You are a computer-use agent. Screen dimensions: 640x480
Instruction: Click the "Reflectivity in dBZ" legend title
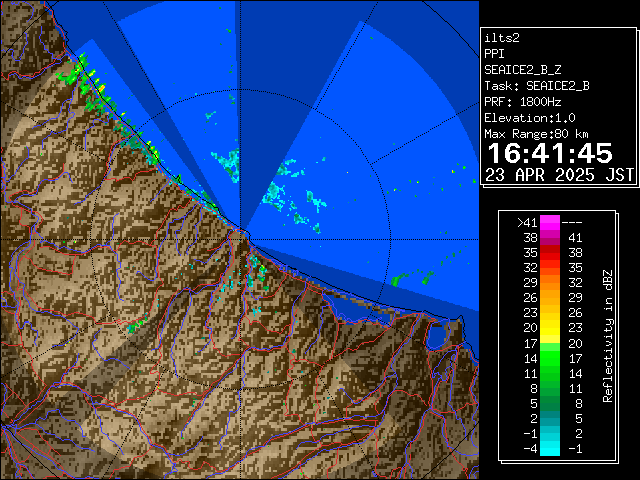[608, 336]
